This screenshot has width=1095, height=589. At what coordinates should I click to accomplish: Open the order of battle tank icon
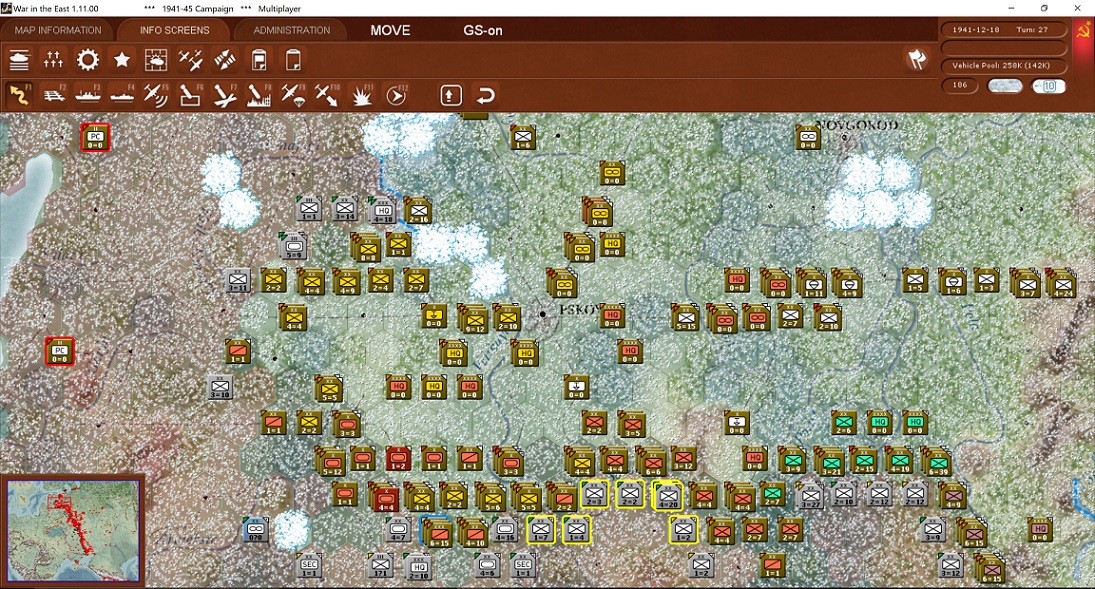click(19, 60)
